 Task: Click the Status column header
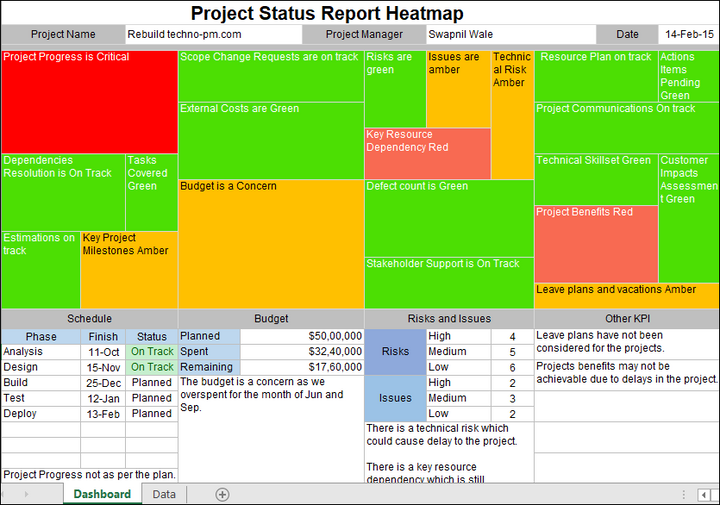coord(152,337)
